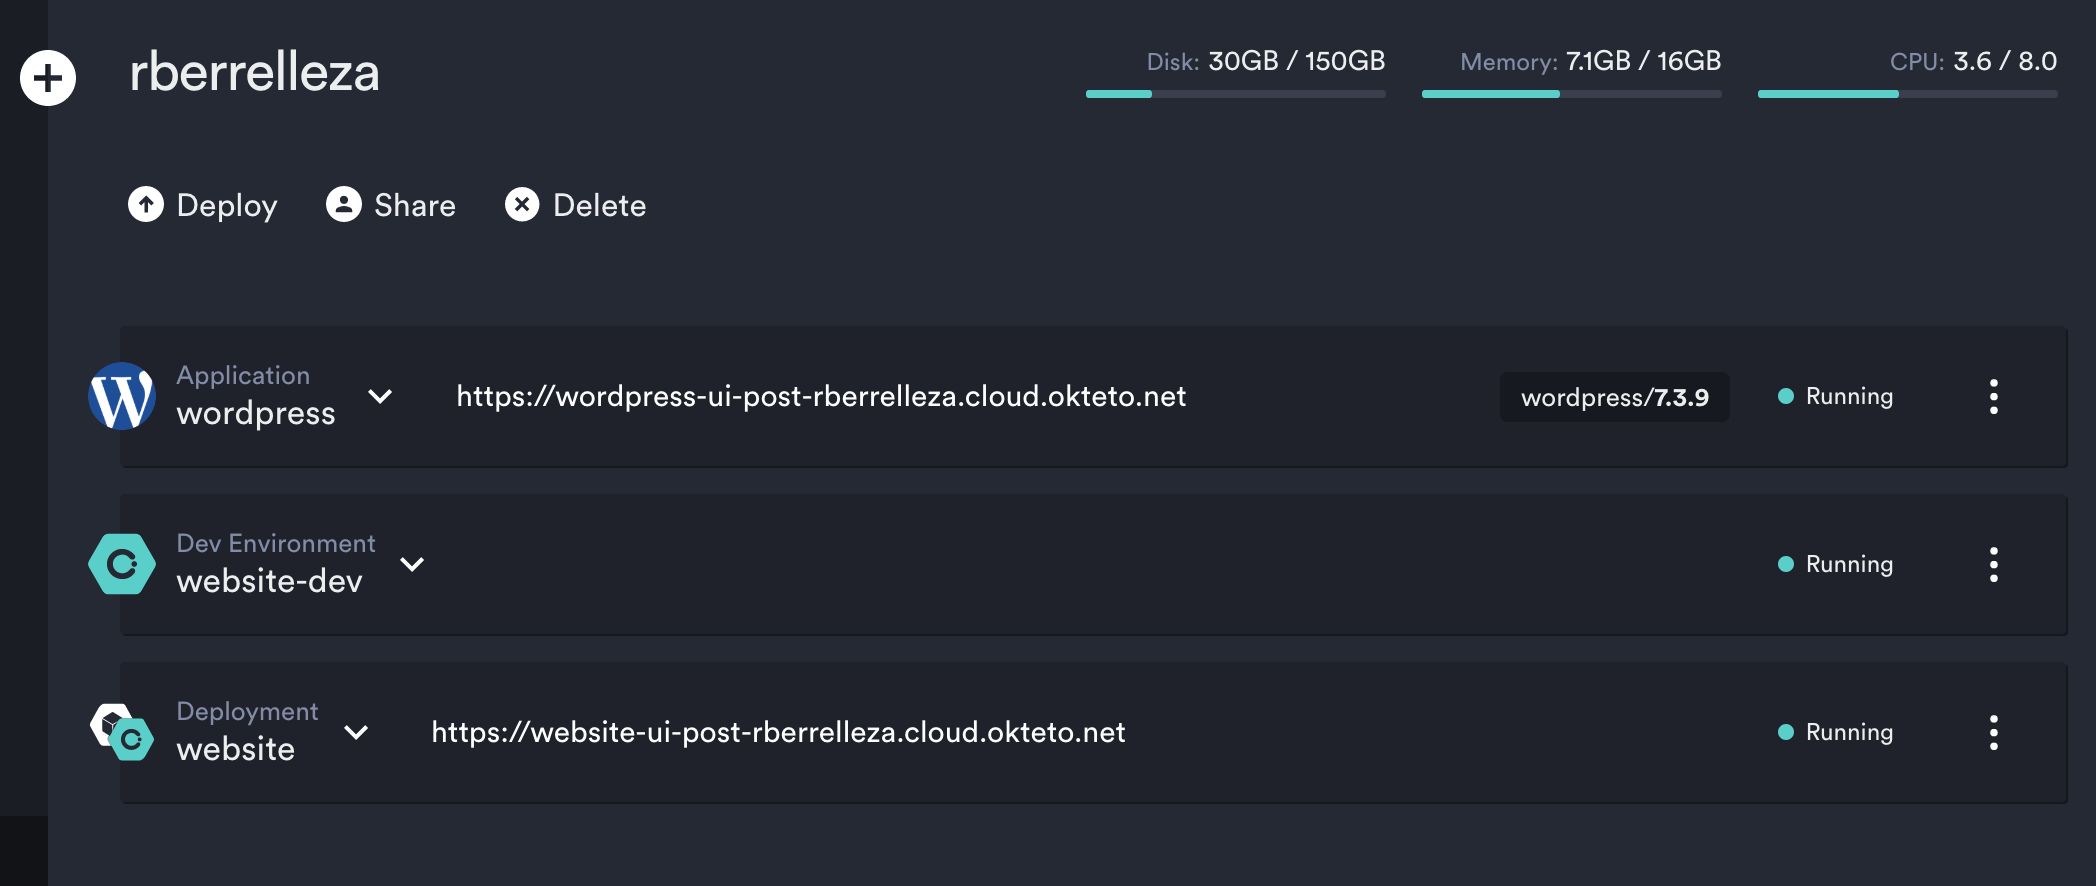Click the rberrelleza namespace title

pyautogui.click(x=255, y=73)
